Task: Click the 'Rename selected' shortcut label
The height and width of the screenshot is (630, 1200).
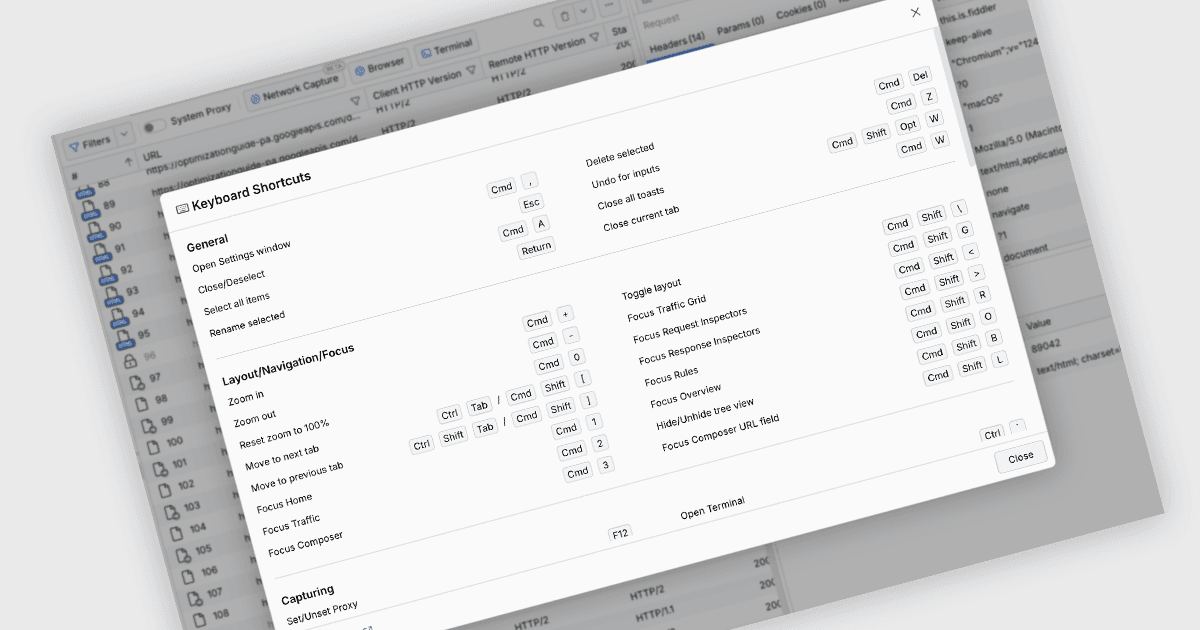Action: coord(247,324)
